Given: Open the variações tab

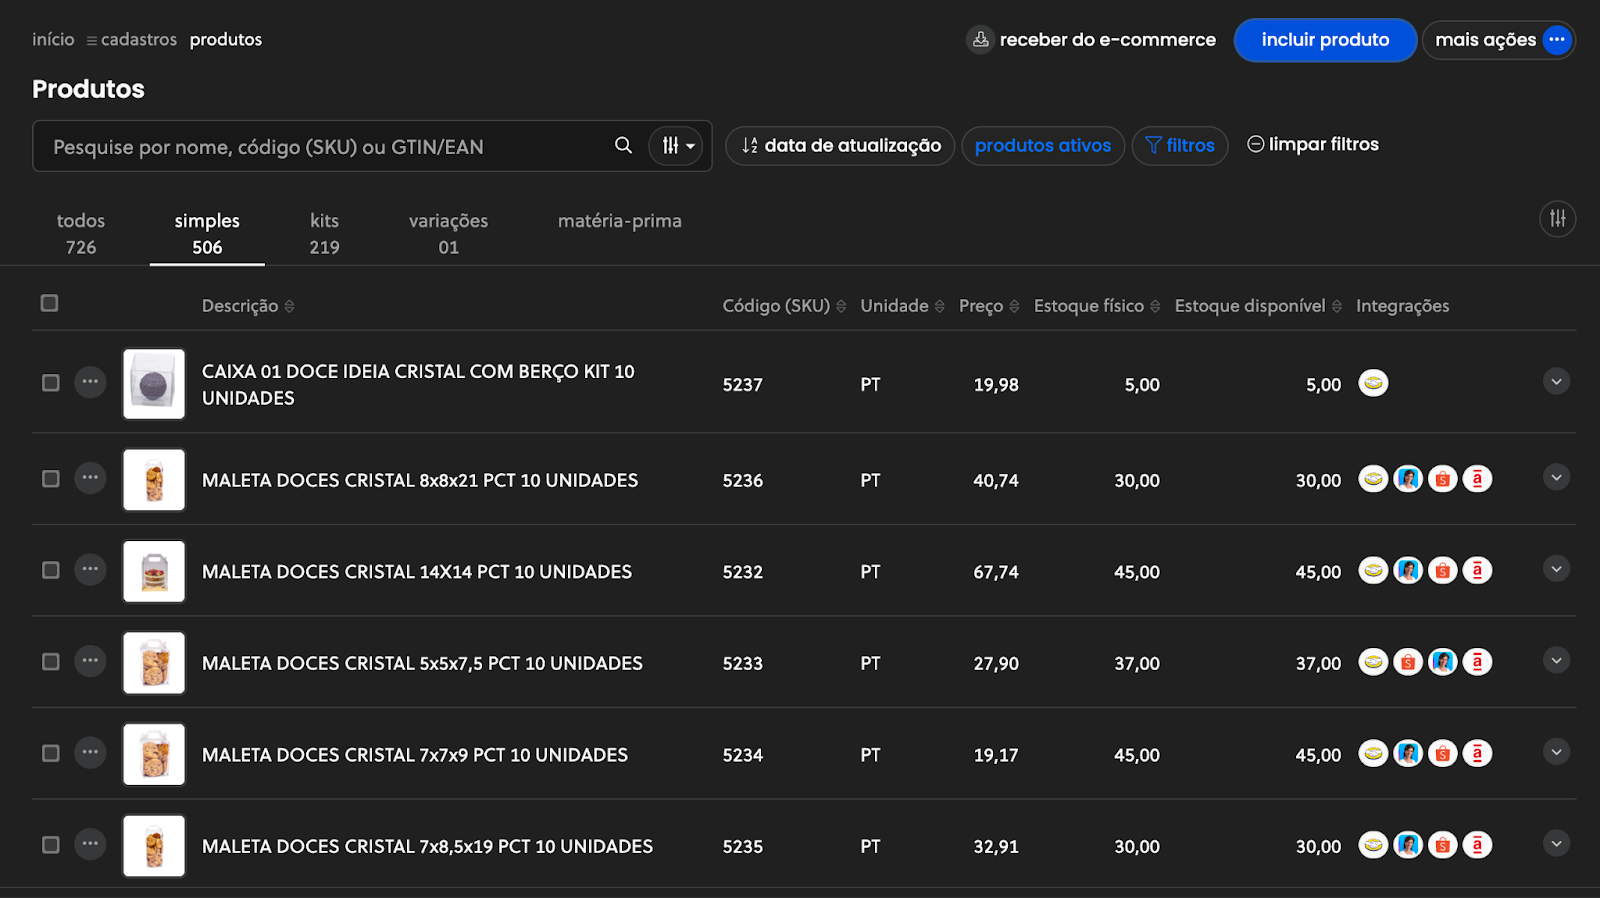Looking at the screenshot, I should point(448,233).
